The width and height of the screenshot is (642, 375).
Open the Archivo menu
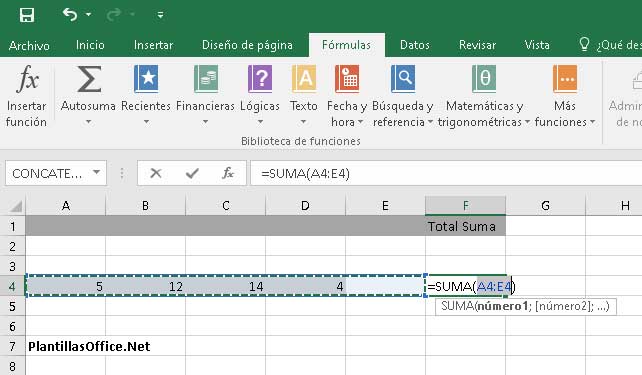click(x=29, y=45)
